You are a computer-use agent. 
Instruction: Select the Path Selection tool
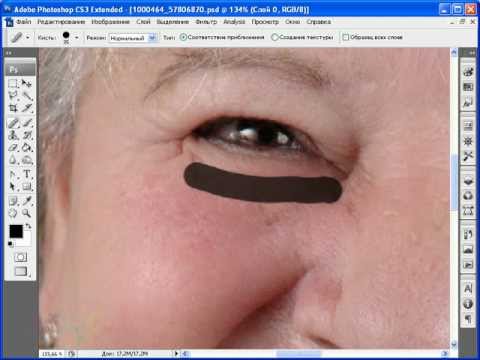[x=13, y=186]
